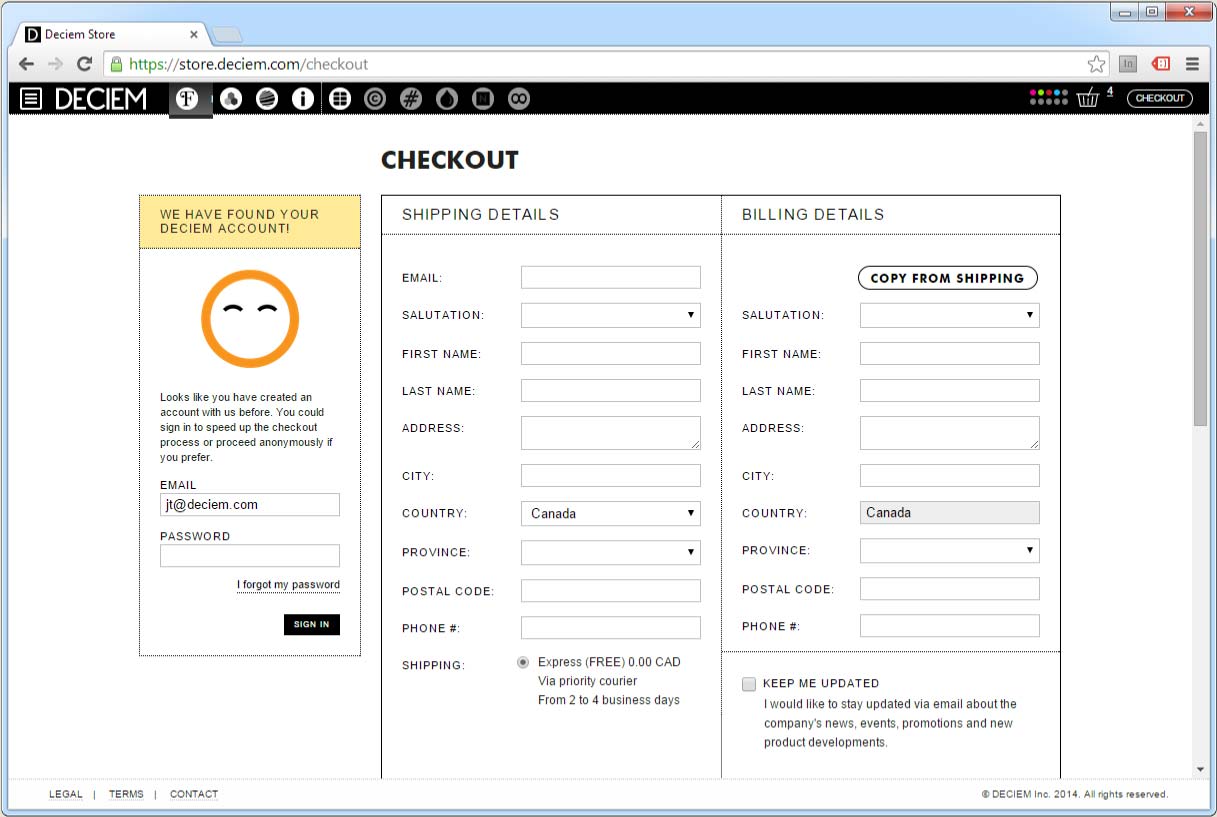Image resolution: width=1217 pixels, height=817 pixels.
Task: Click the Copy From Shipping button
Action: [948, 278]
